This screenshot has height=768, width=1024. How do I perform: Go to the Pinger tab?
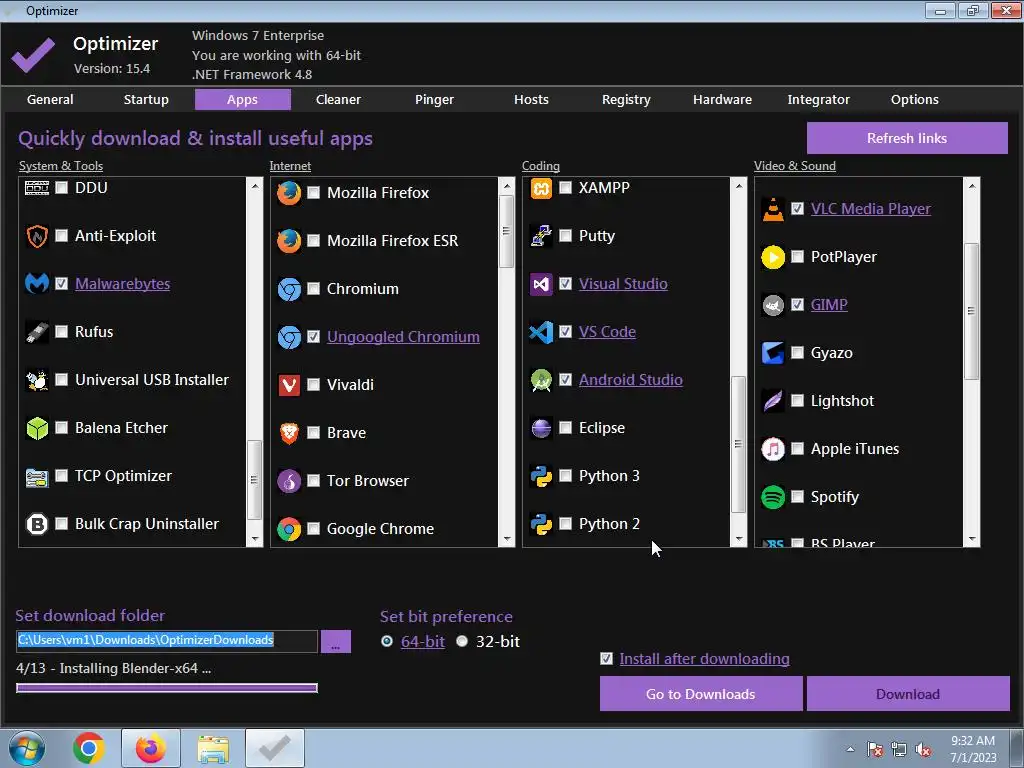pos(434,99)
